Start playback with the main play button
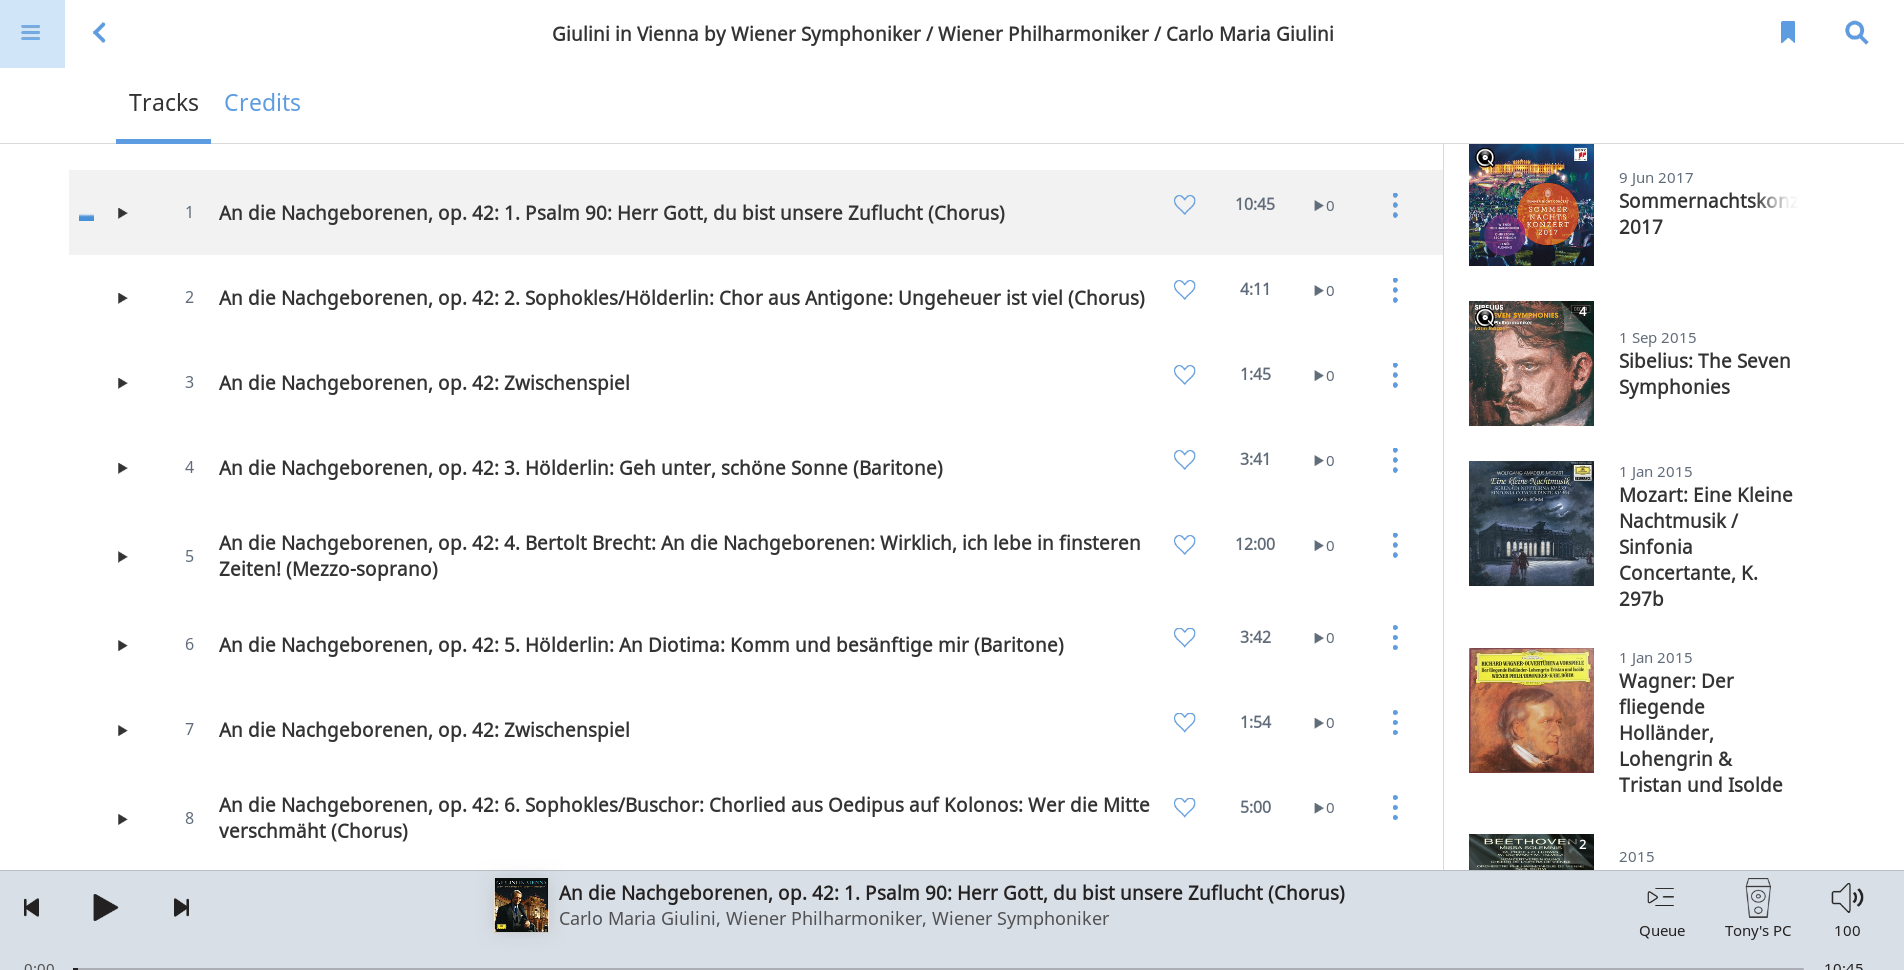 (x=105, y=908)
